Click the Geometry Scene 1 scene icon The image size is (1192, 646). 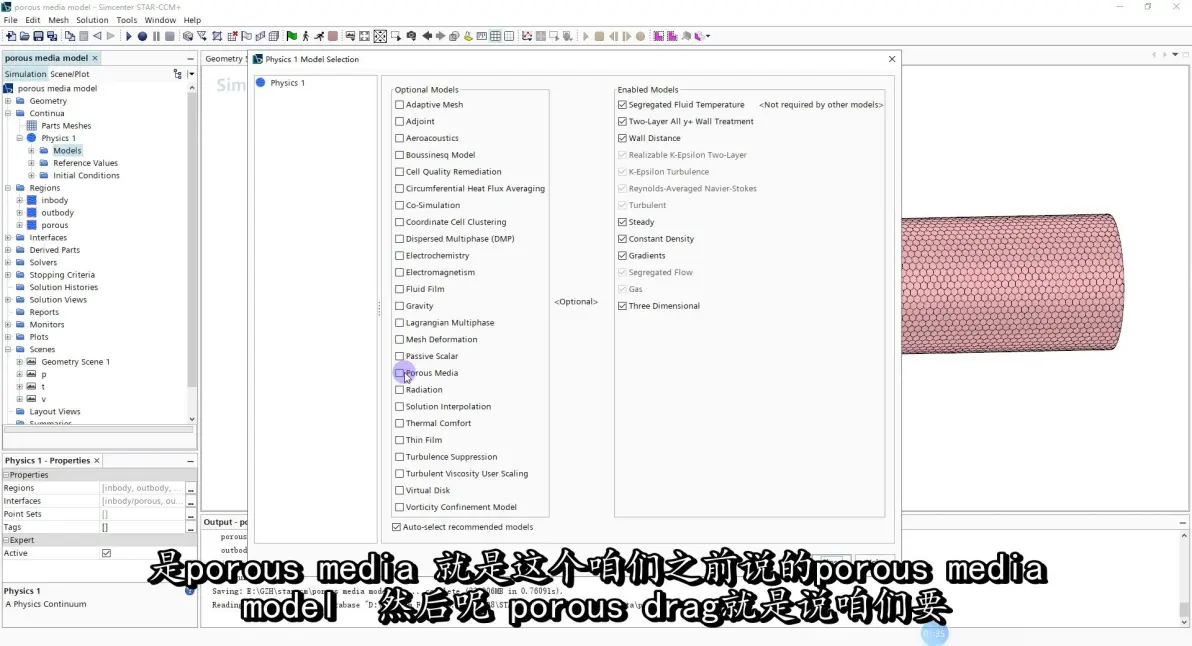click(32, 362)
